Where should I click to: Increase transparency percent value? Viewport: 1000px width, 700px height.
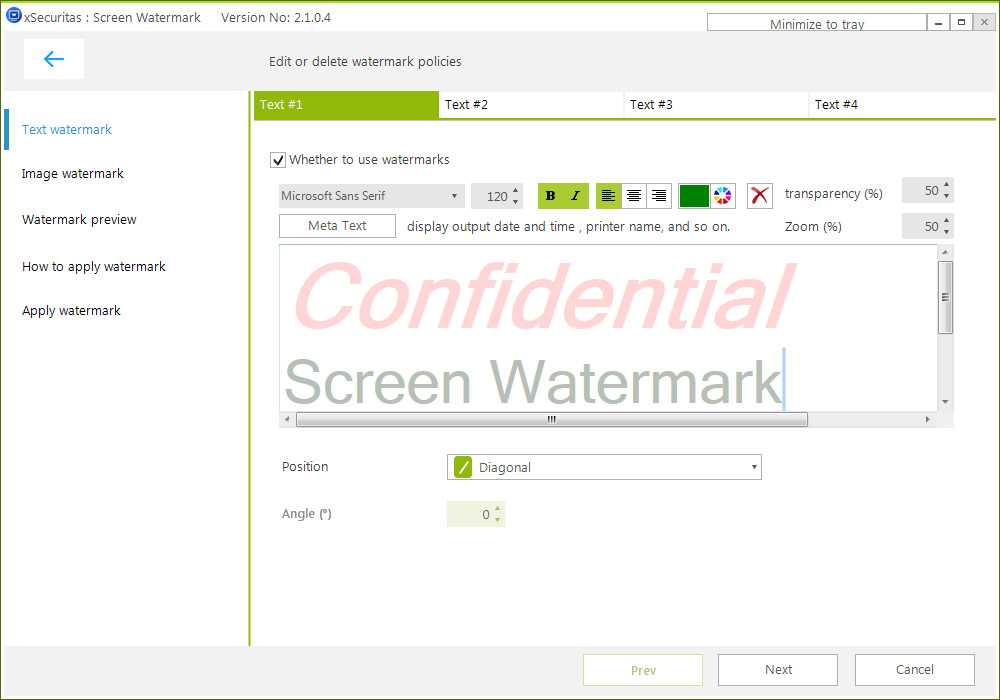coord(946,185)
